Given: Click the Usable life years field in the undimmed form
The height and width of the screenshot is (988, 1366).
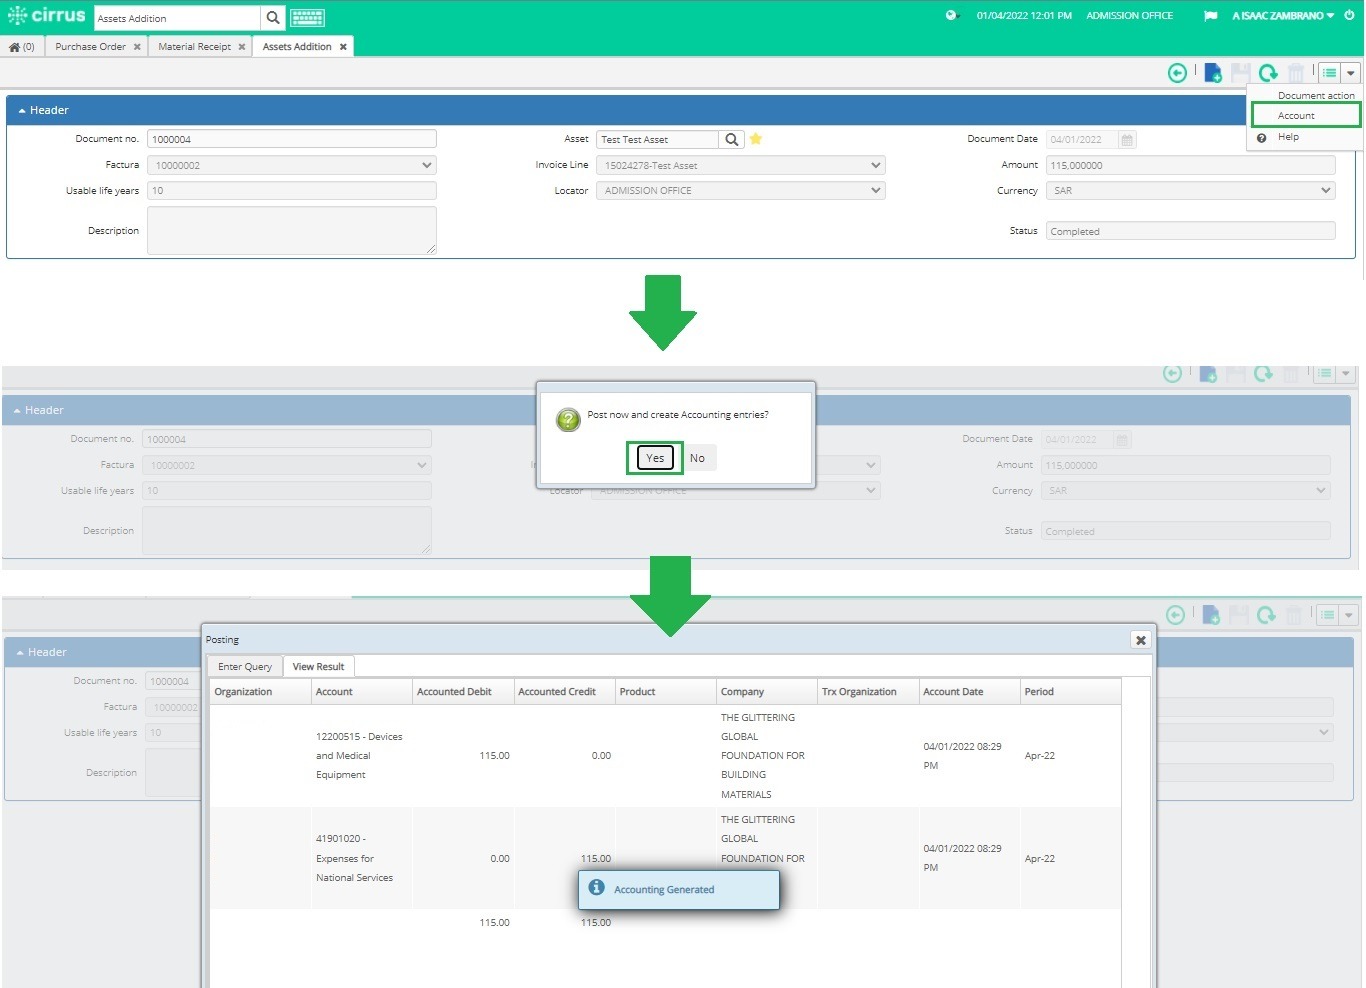Looking at the screenshot, I should tap(292, 191).
